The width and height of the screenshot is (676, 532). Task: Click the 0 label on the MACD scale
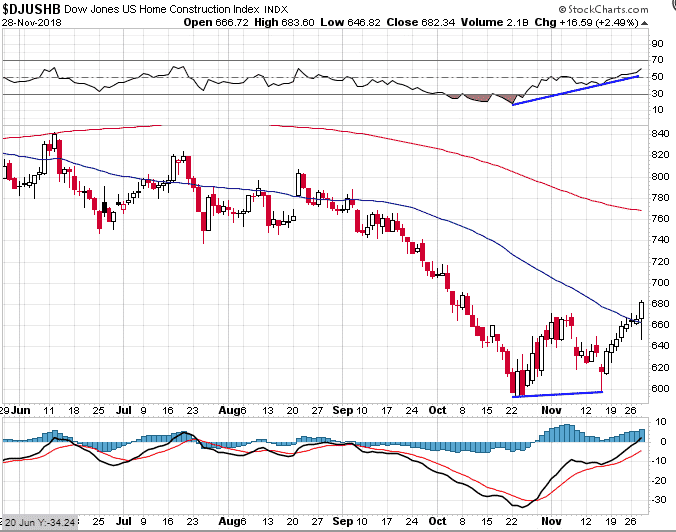[x=663, y=441]
